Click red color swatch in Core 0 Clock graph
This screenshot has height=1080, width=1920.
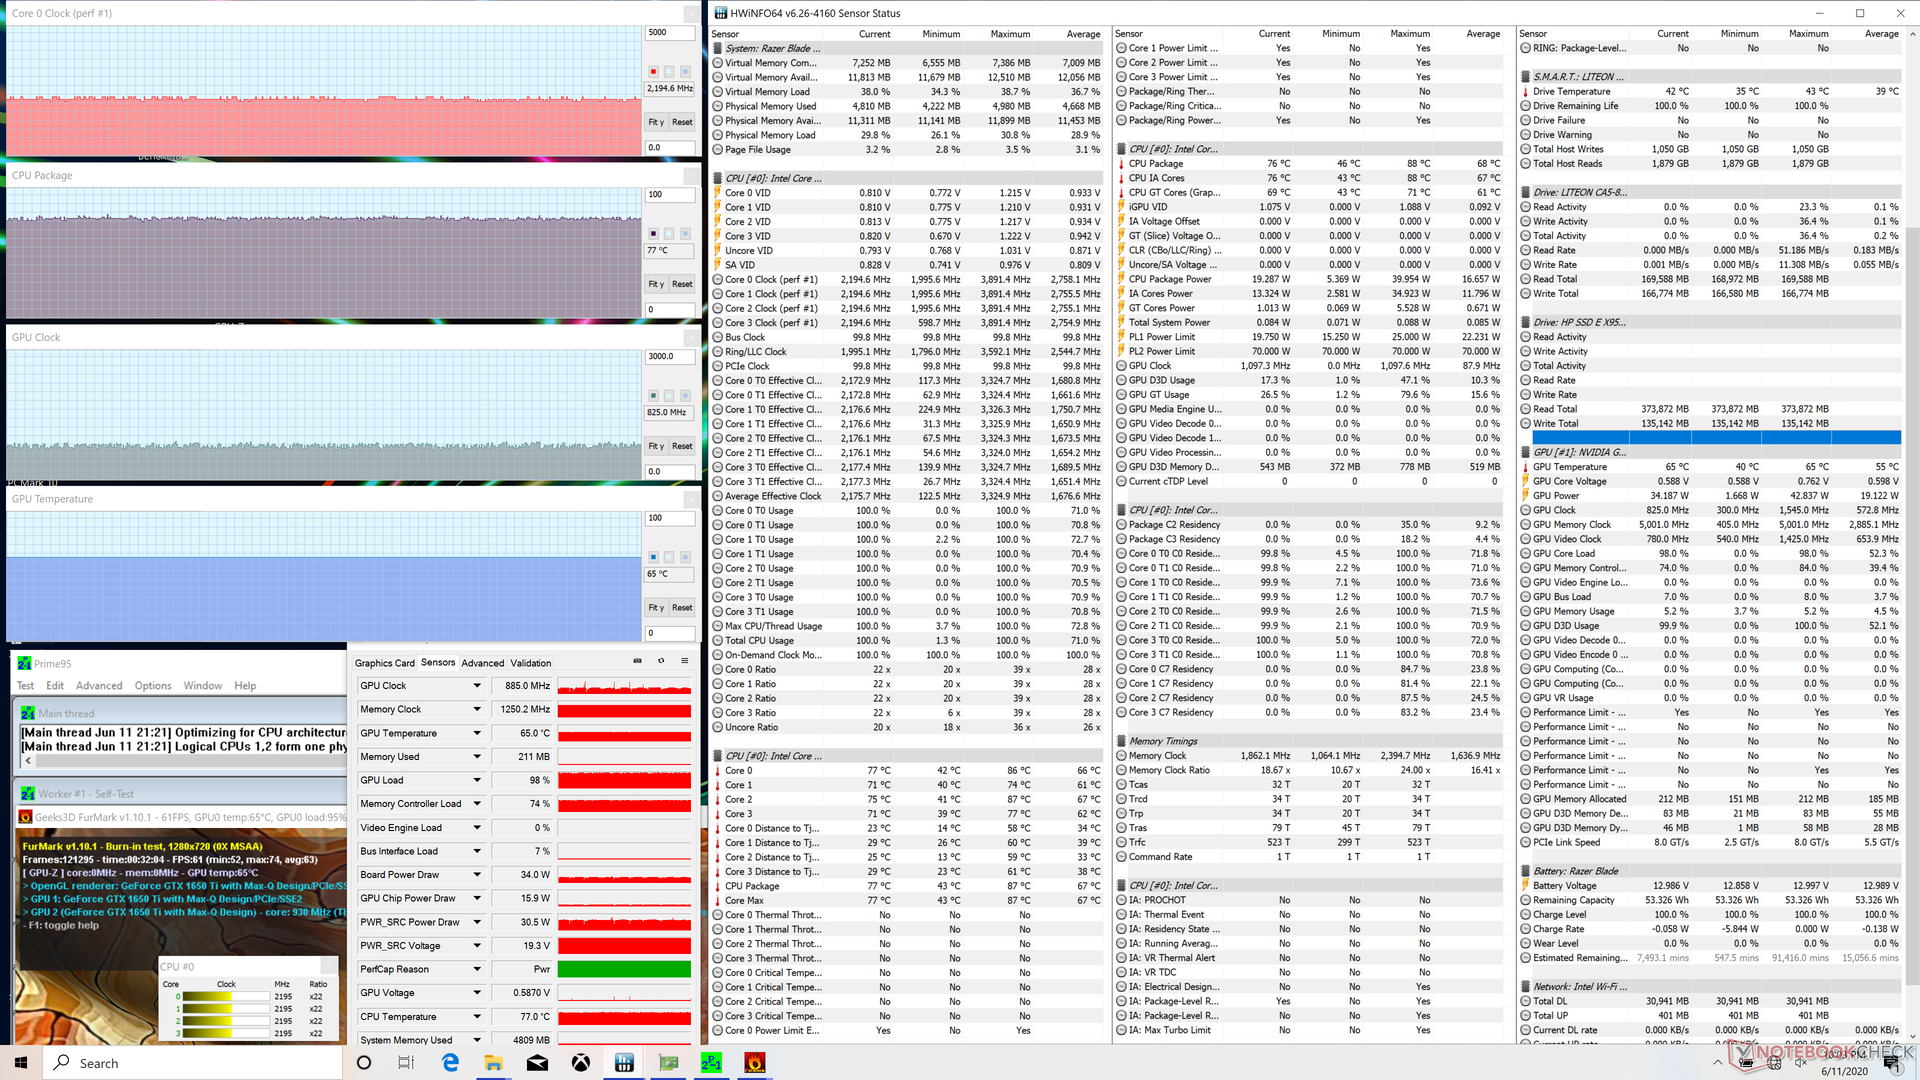pos(653,72)
